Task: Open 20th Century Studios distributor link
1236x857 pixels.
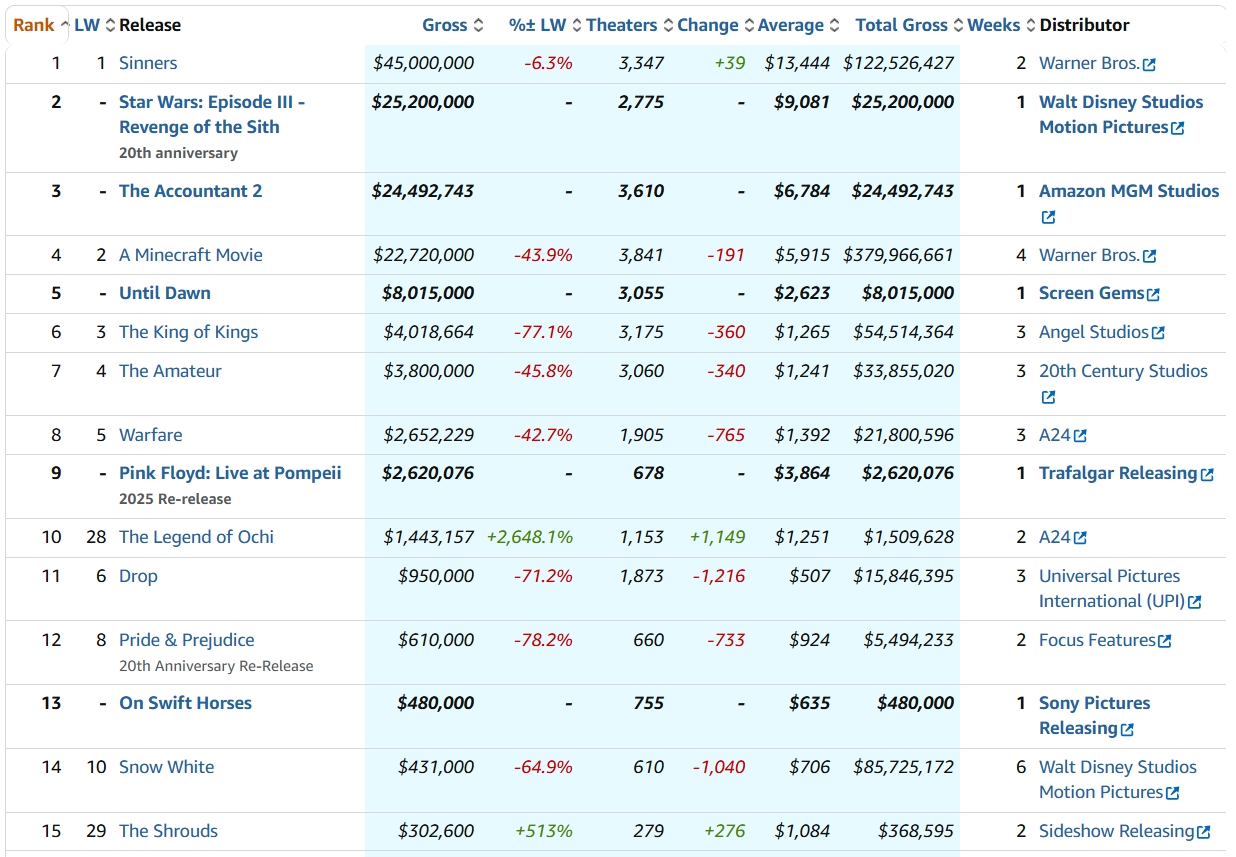Action: pos(1123,371)
